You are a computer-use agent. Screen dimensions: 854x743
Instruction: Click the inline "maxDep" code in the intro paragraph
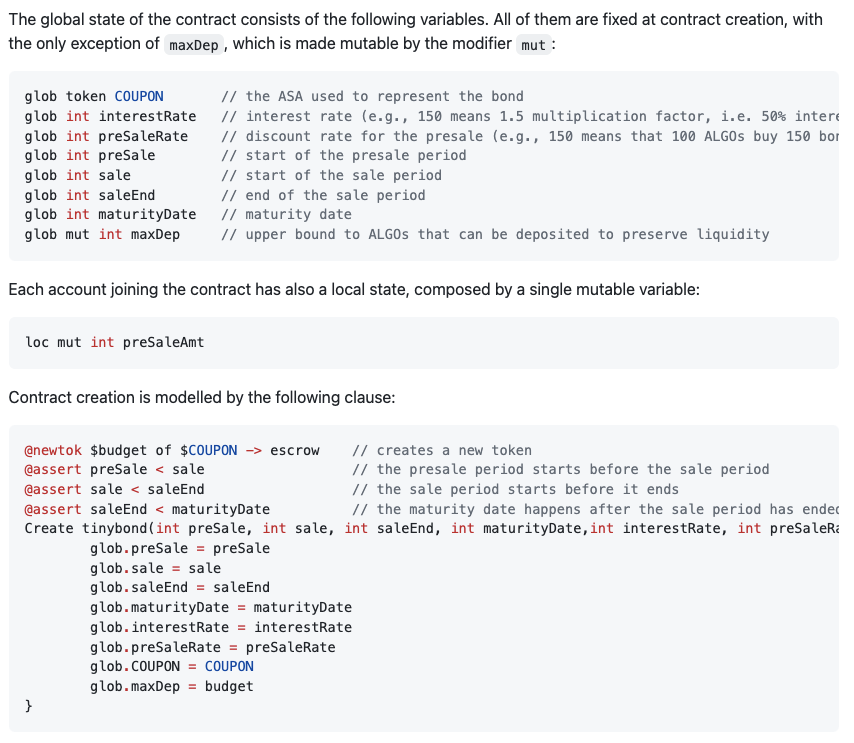click(x=194, y=45)
